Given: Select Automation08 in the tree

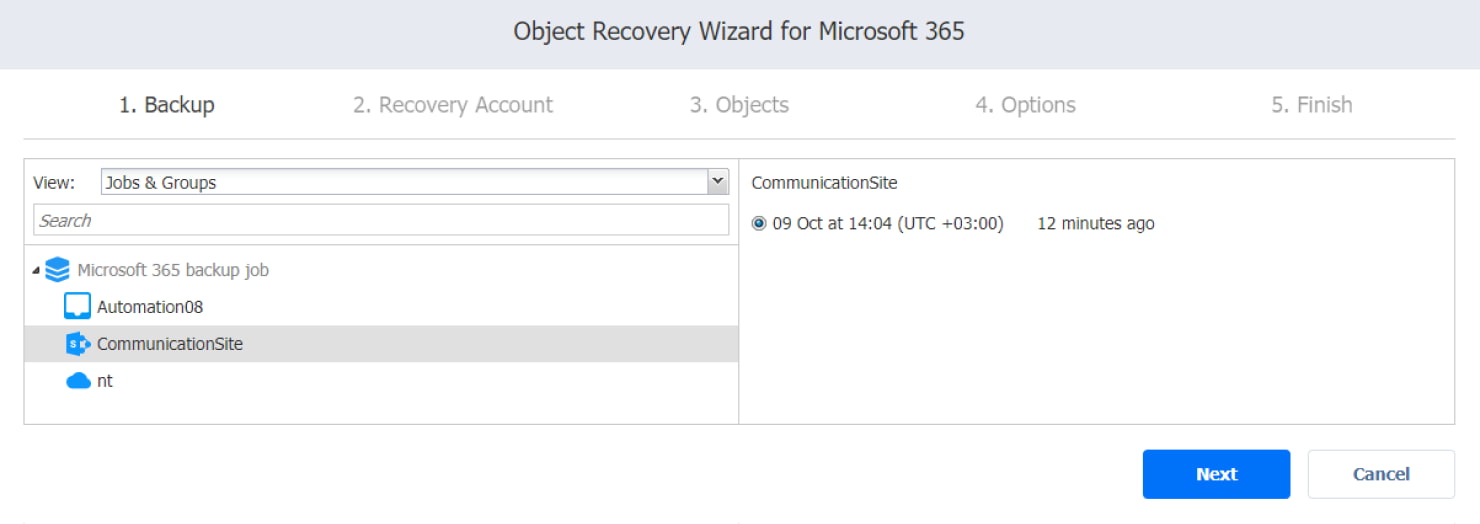Looking at the screenshot, I should [x=150, y=307].
